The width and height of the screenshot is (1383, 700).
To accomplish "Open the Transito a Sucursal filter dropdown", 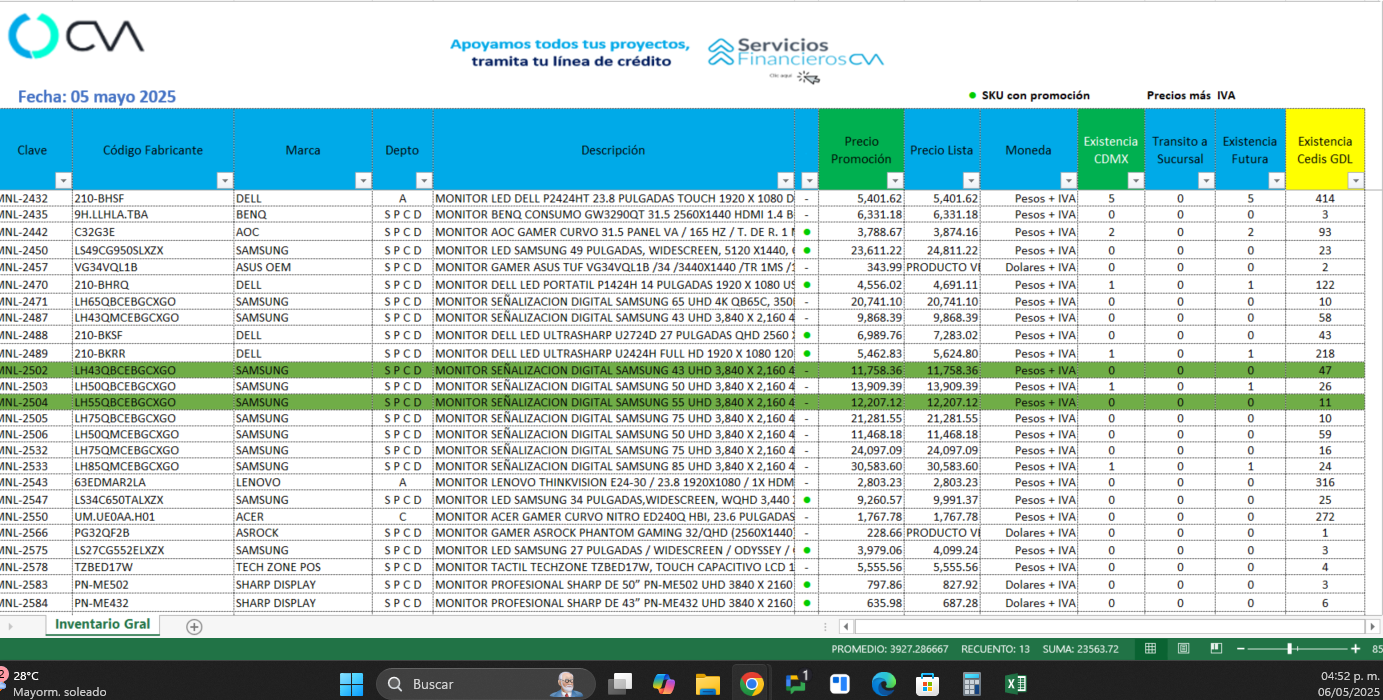I will coord(1206,181).
